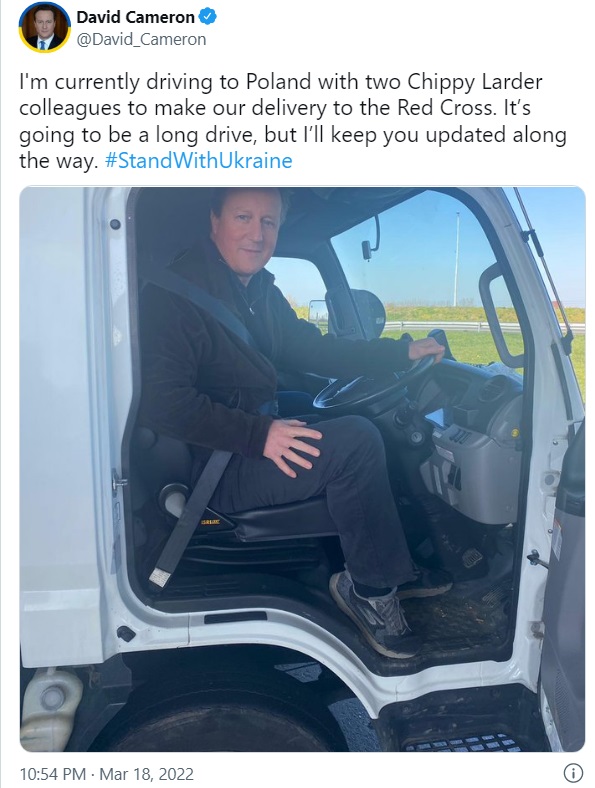Follow the #StandWithUkraine hashtag
The image size is (595, 788).
(199, 161)
